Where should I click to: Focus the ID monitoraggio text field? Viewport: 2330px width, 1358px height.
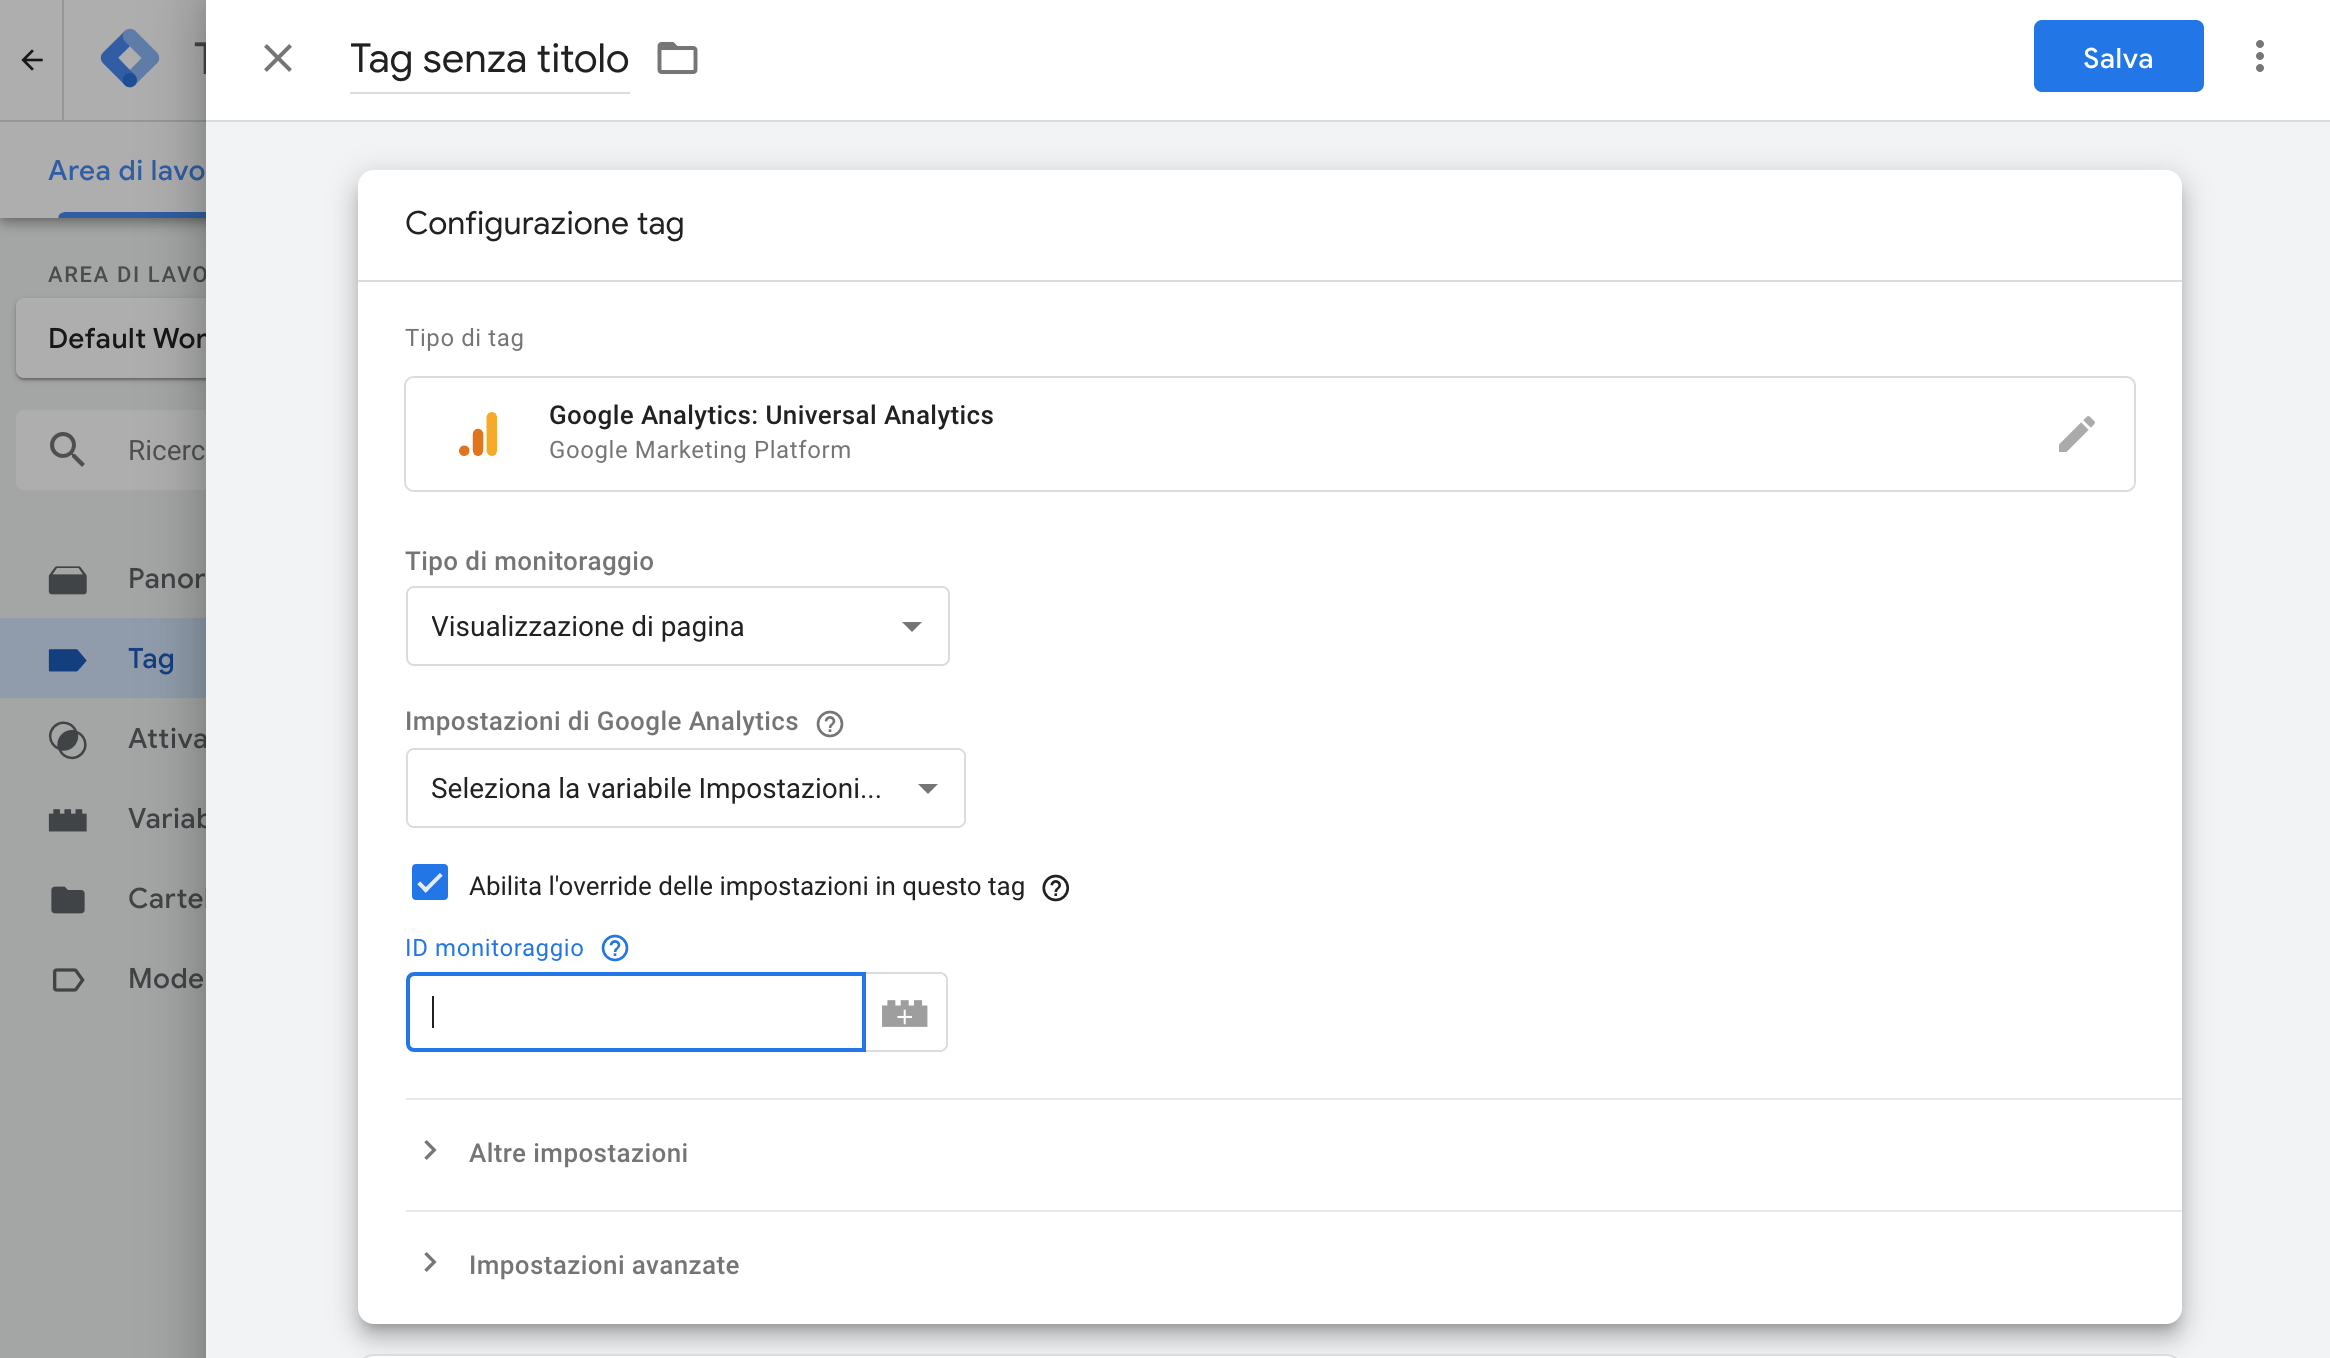(x=636, y=1012)
